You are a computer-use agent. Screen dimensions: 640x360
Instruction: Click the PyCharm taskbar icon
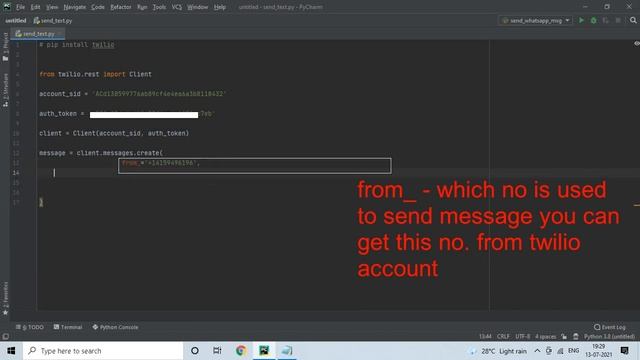264,351
